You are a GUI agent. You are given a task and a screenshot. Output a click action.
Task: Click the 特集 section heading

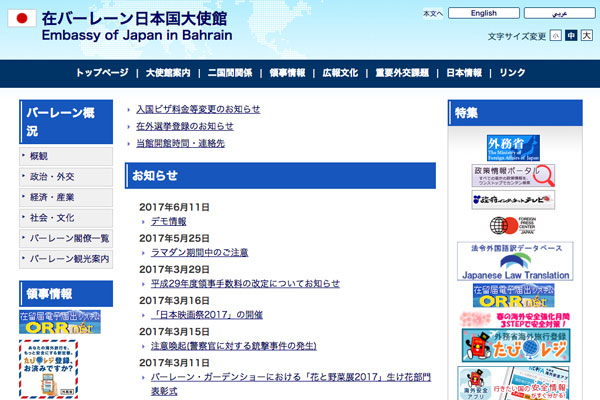(515, 113)
